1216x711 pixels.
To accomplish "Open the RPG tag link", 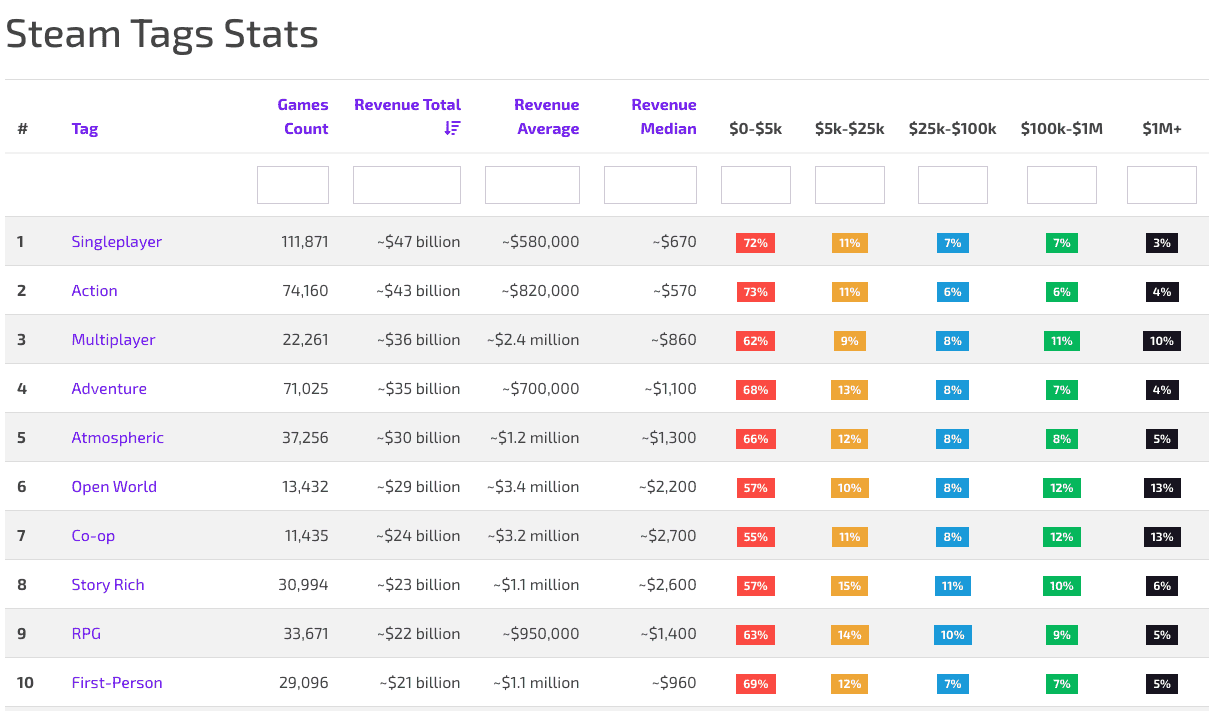I will 86,634.
